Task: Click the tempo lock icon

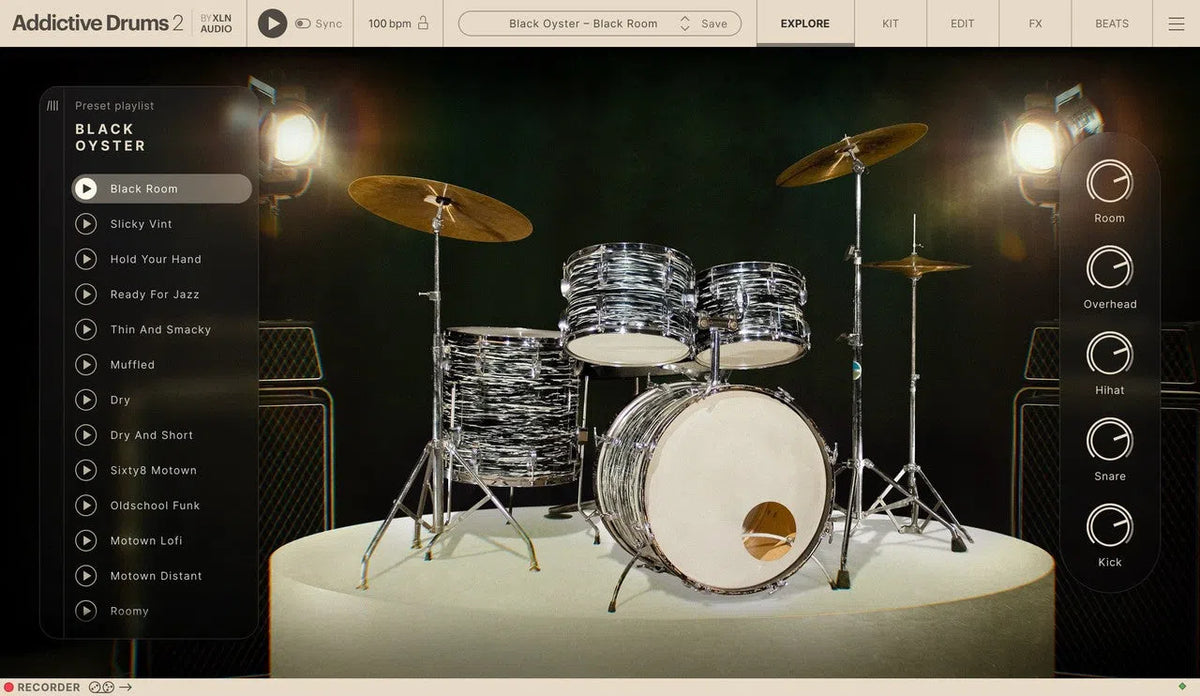Action: point(423,23)
